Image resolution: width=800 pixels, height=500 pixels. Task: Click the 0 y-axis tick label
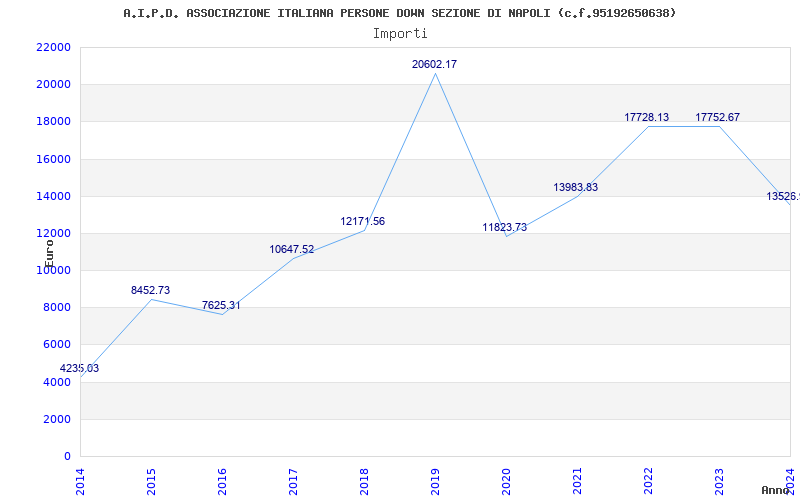pyautogui.click(x=67, y=457)
